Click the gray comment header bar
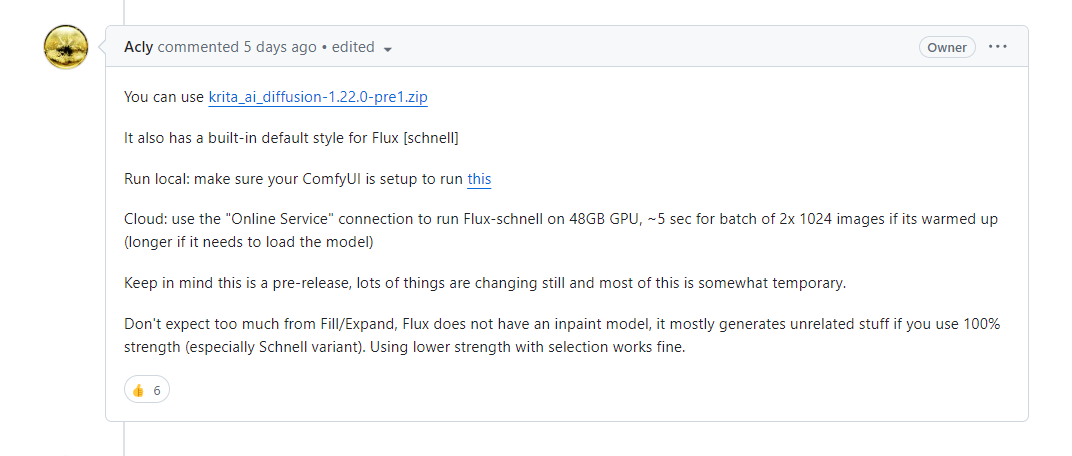The height and width of the screenshot is (456, 1072). coord(567,46)
